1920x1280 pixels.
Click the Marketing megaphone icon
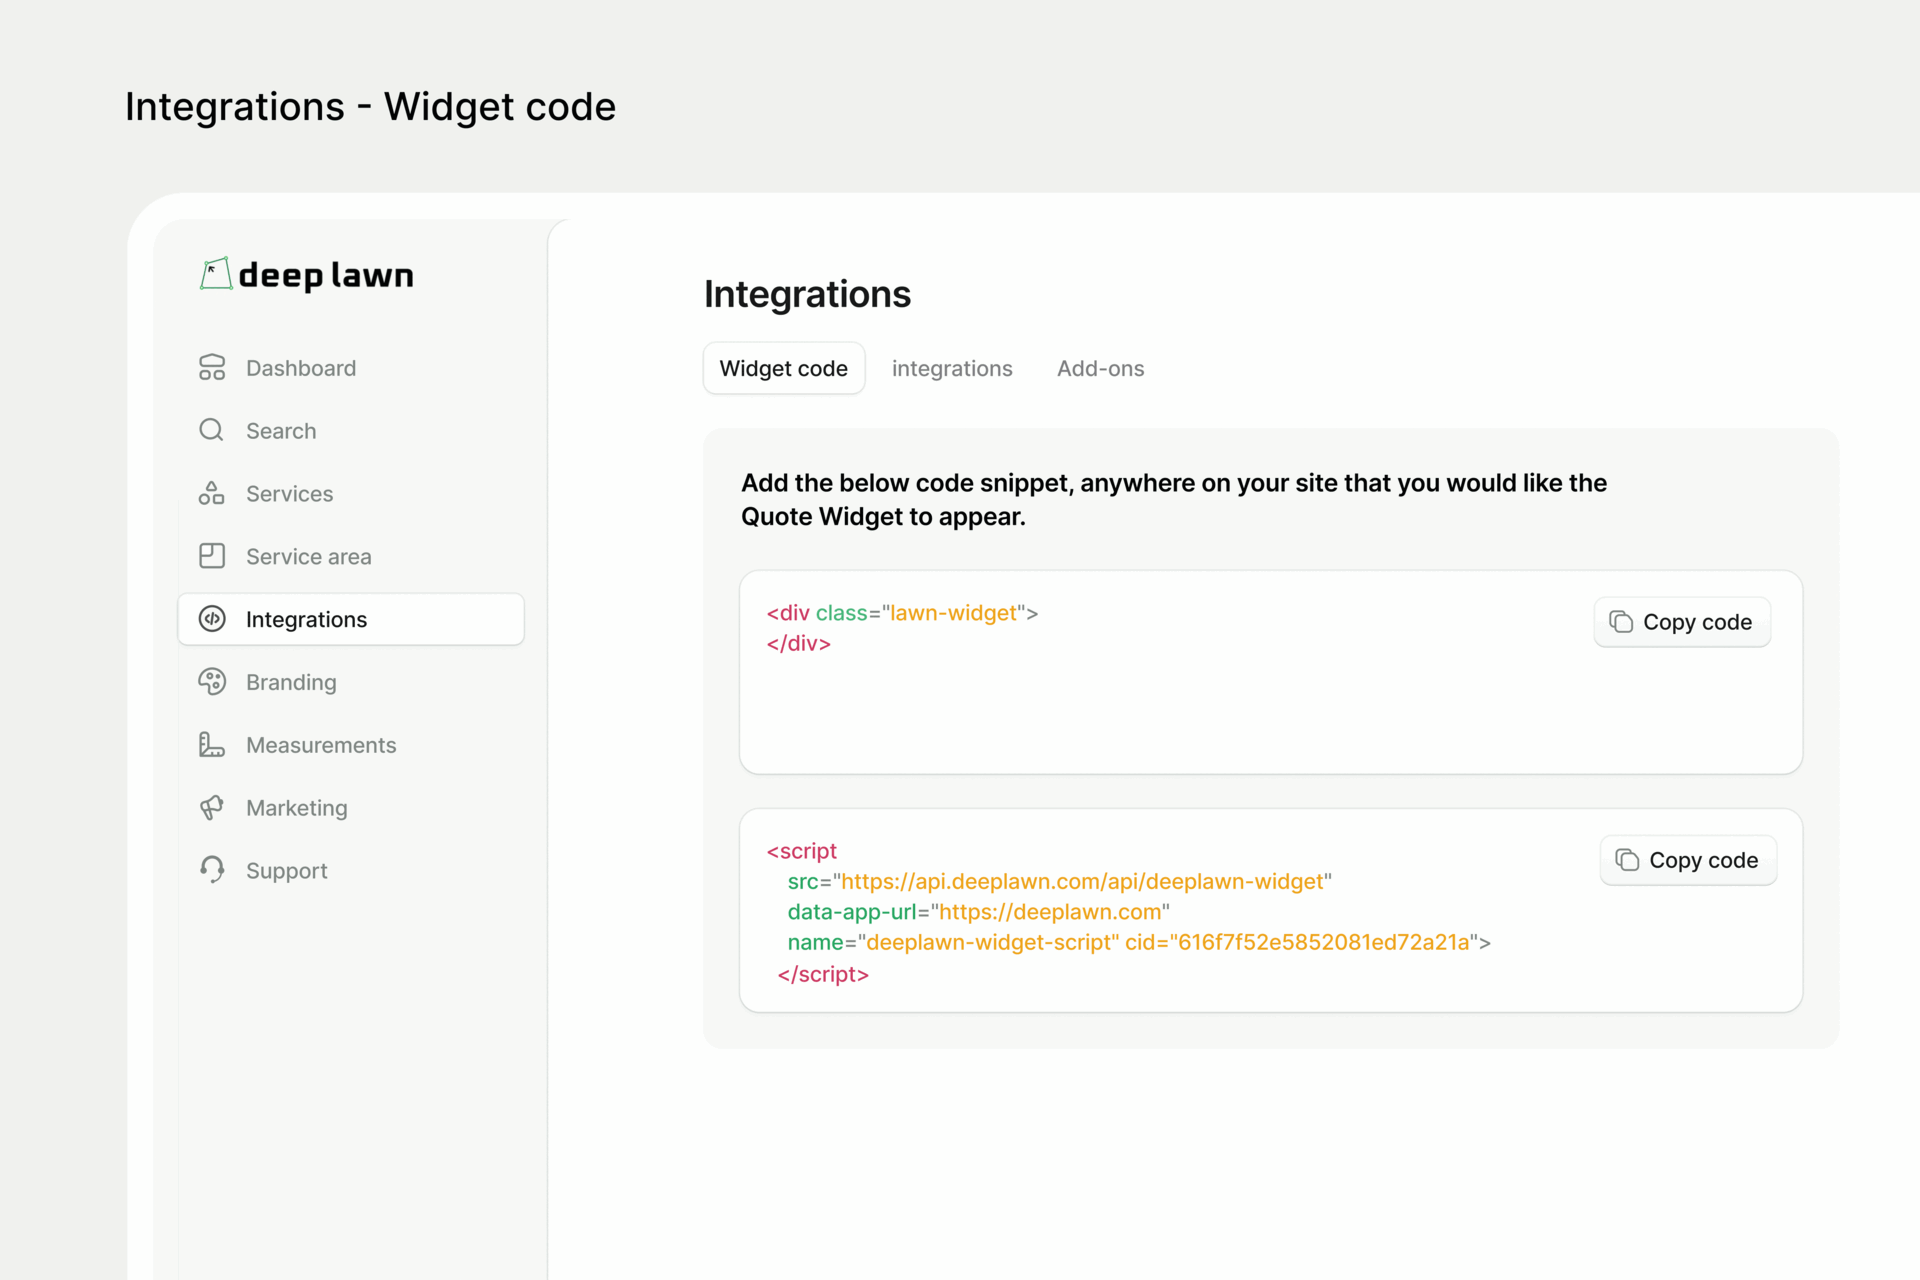click(212, 808)
